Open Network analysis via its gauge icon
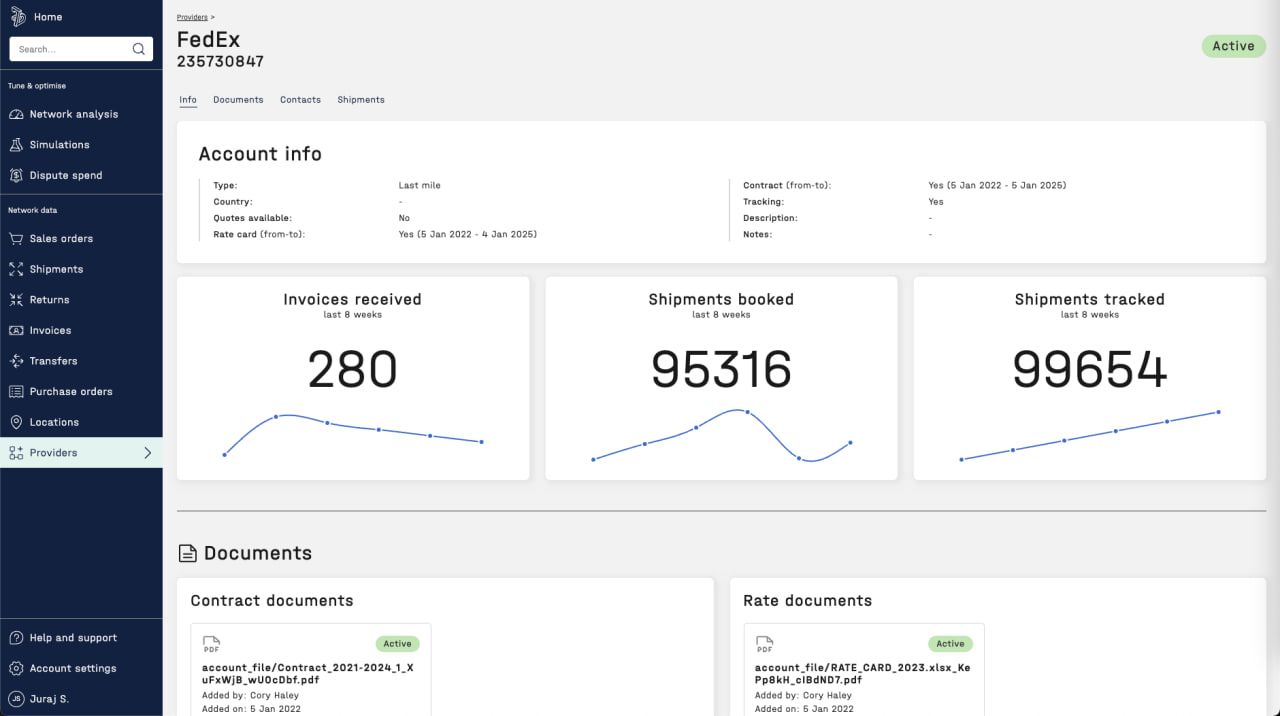Image resolution: width=1280 pixels, height=716 pixels. (16, 114)
